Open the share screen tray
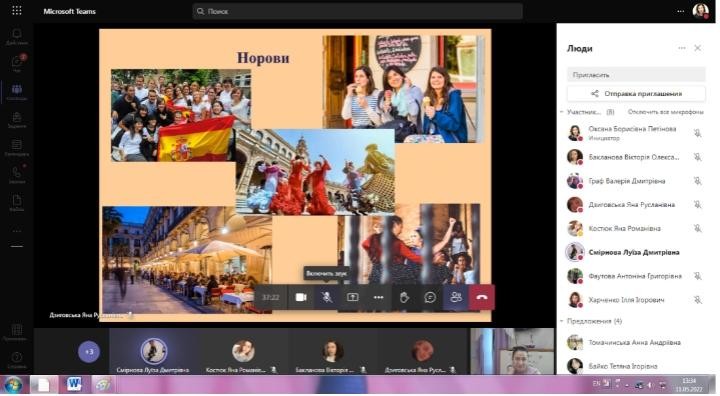 coord(352,298)
